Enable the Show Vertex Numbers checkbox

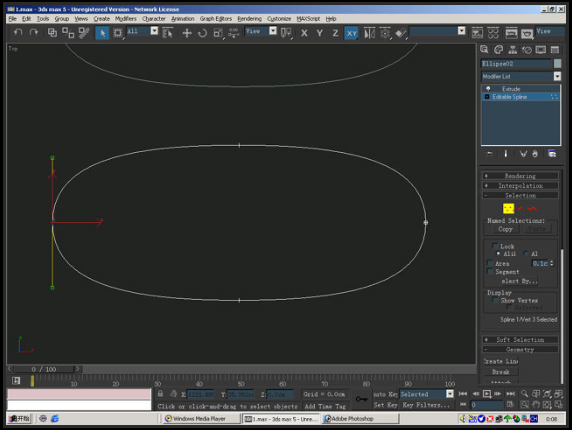pos(495,300)
